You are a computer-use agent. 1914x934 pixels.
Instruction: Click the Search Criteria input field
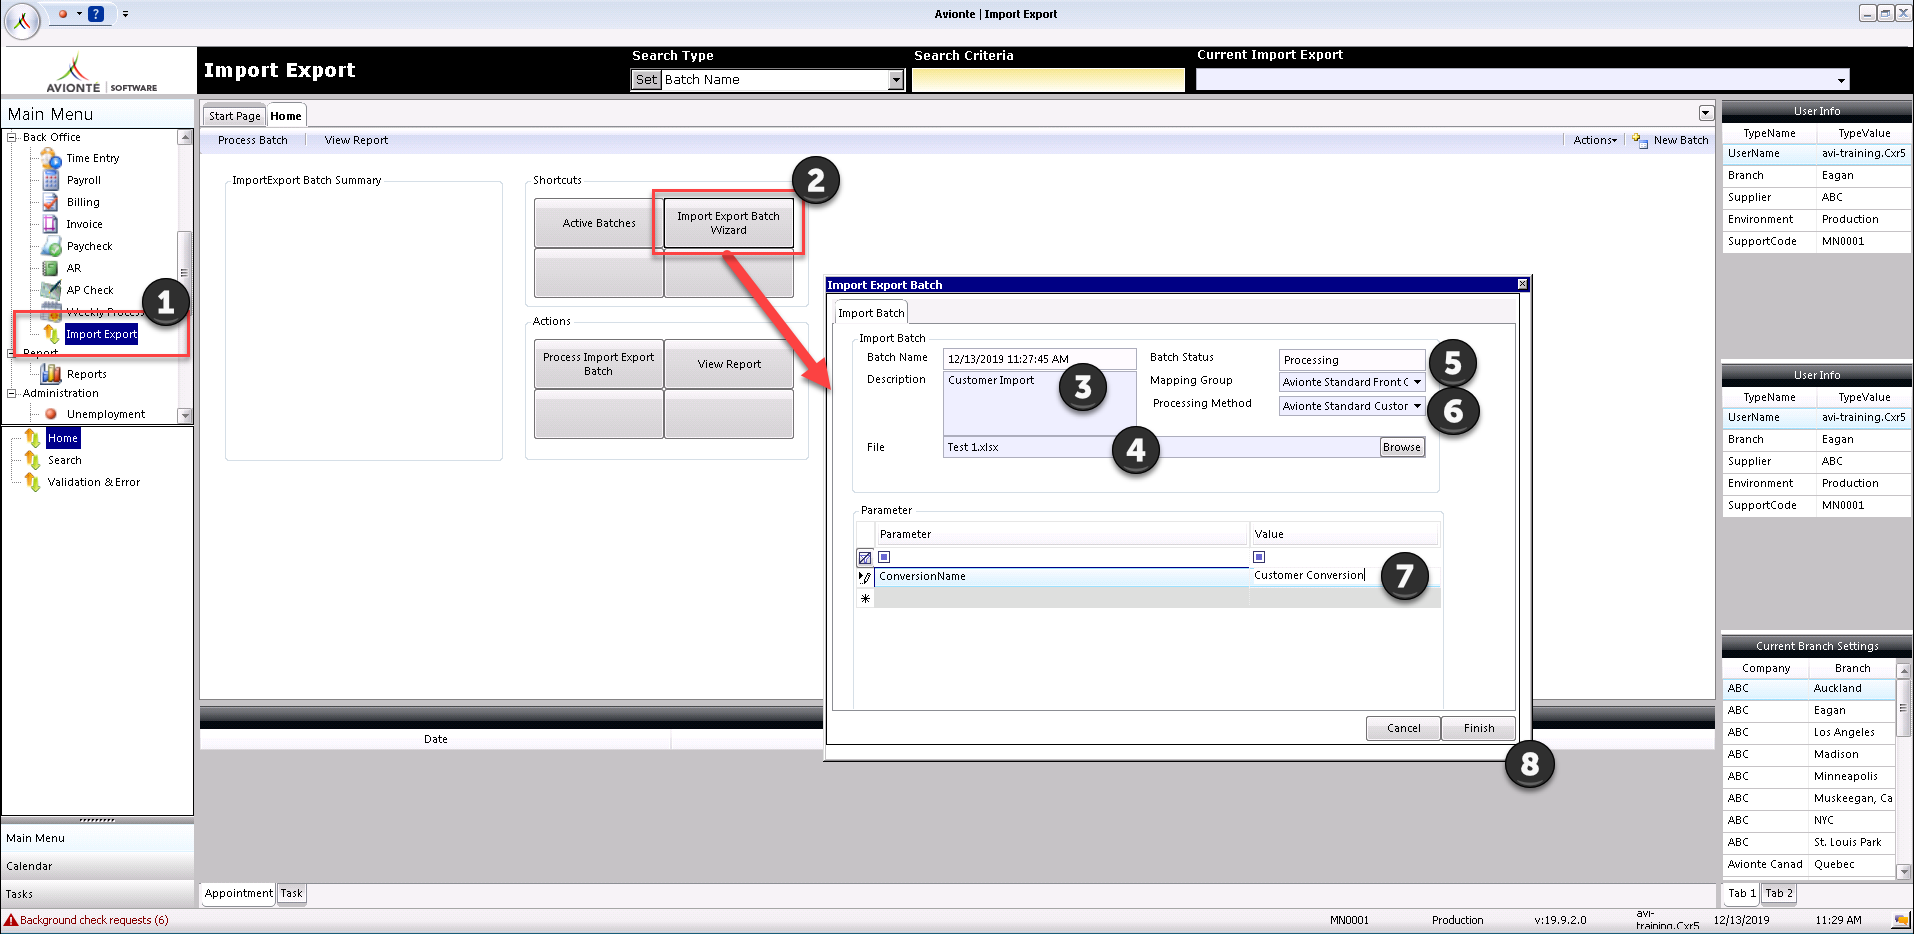(1048, 80)
